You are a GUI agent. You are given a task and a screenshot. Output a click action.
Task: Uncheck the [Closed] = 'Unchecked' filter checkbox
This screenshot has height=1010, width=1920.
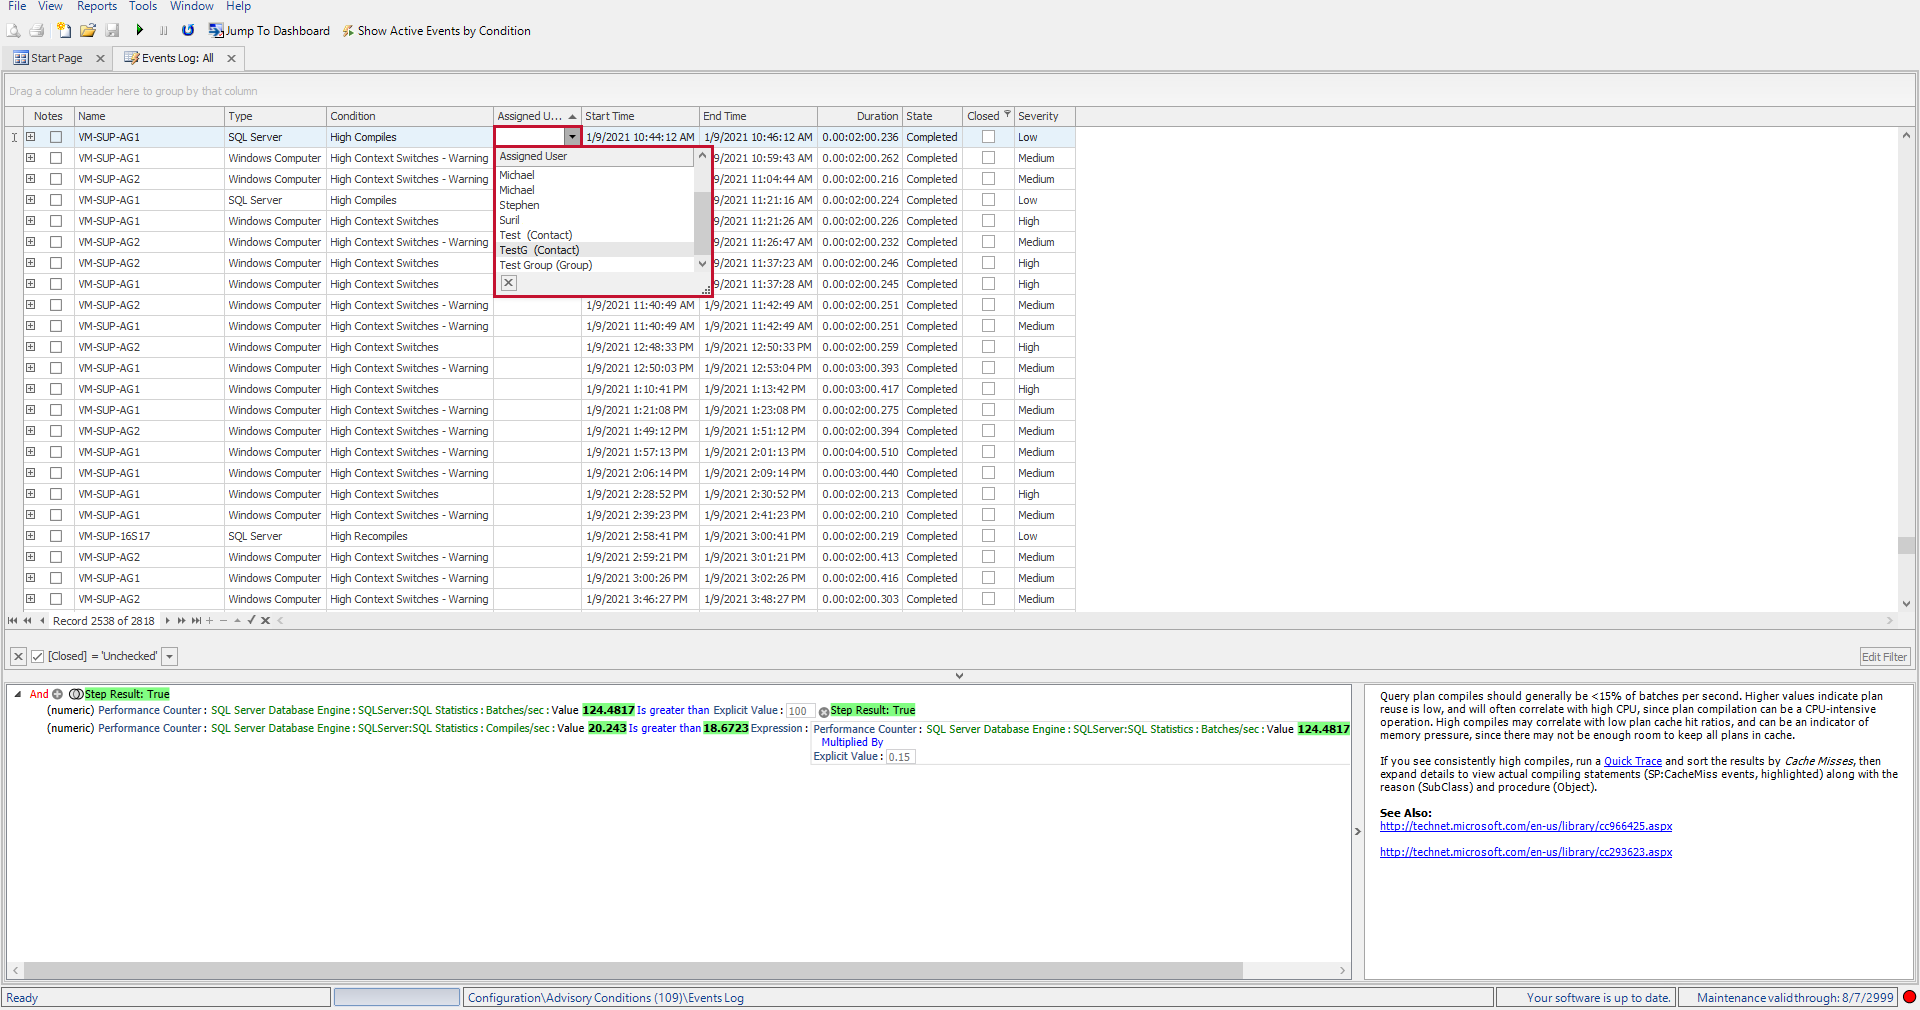click(37, 656)
